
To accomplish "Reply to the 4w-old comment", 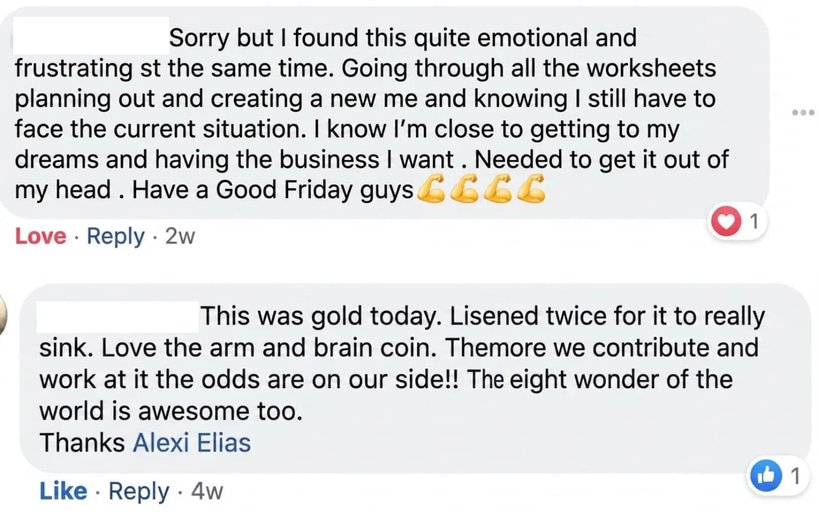I will (x=138, y=492).
